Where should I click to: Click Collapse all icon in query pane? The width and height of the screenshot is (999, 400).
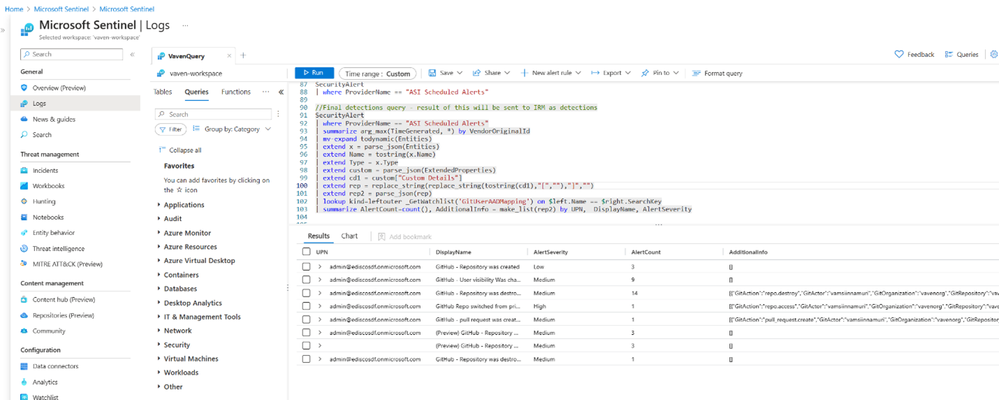click(x=162, y=150)
